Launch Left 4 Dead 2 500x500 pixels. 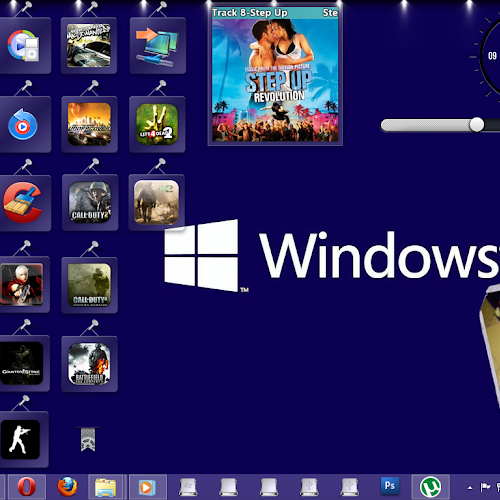click(157, 124)
